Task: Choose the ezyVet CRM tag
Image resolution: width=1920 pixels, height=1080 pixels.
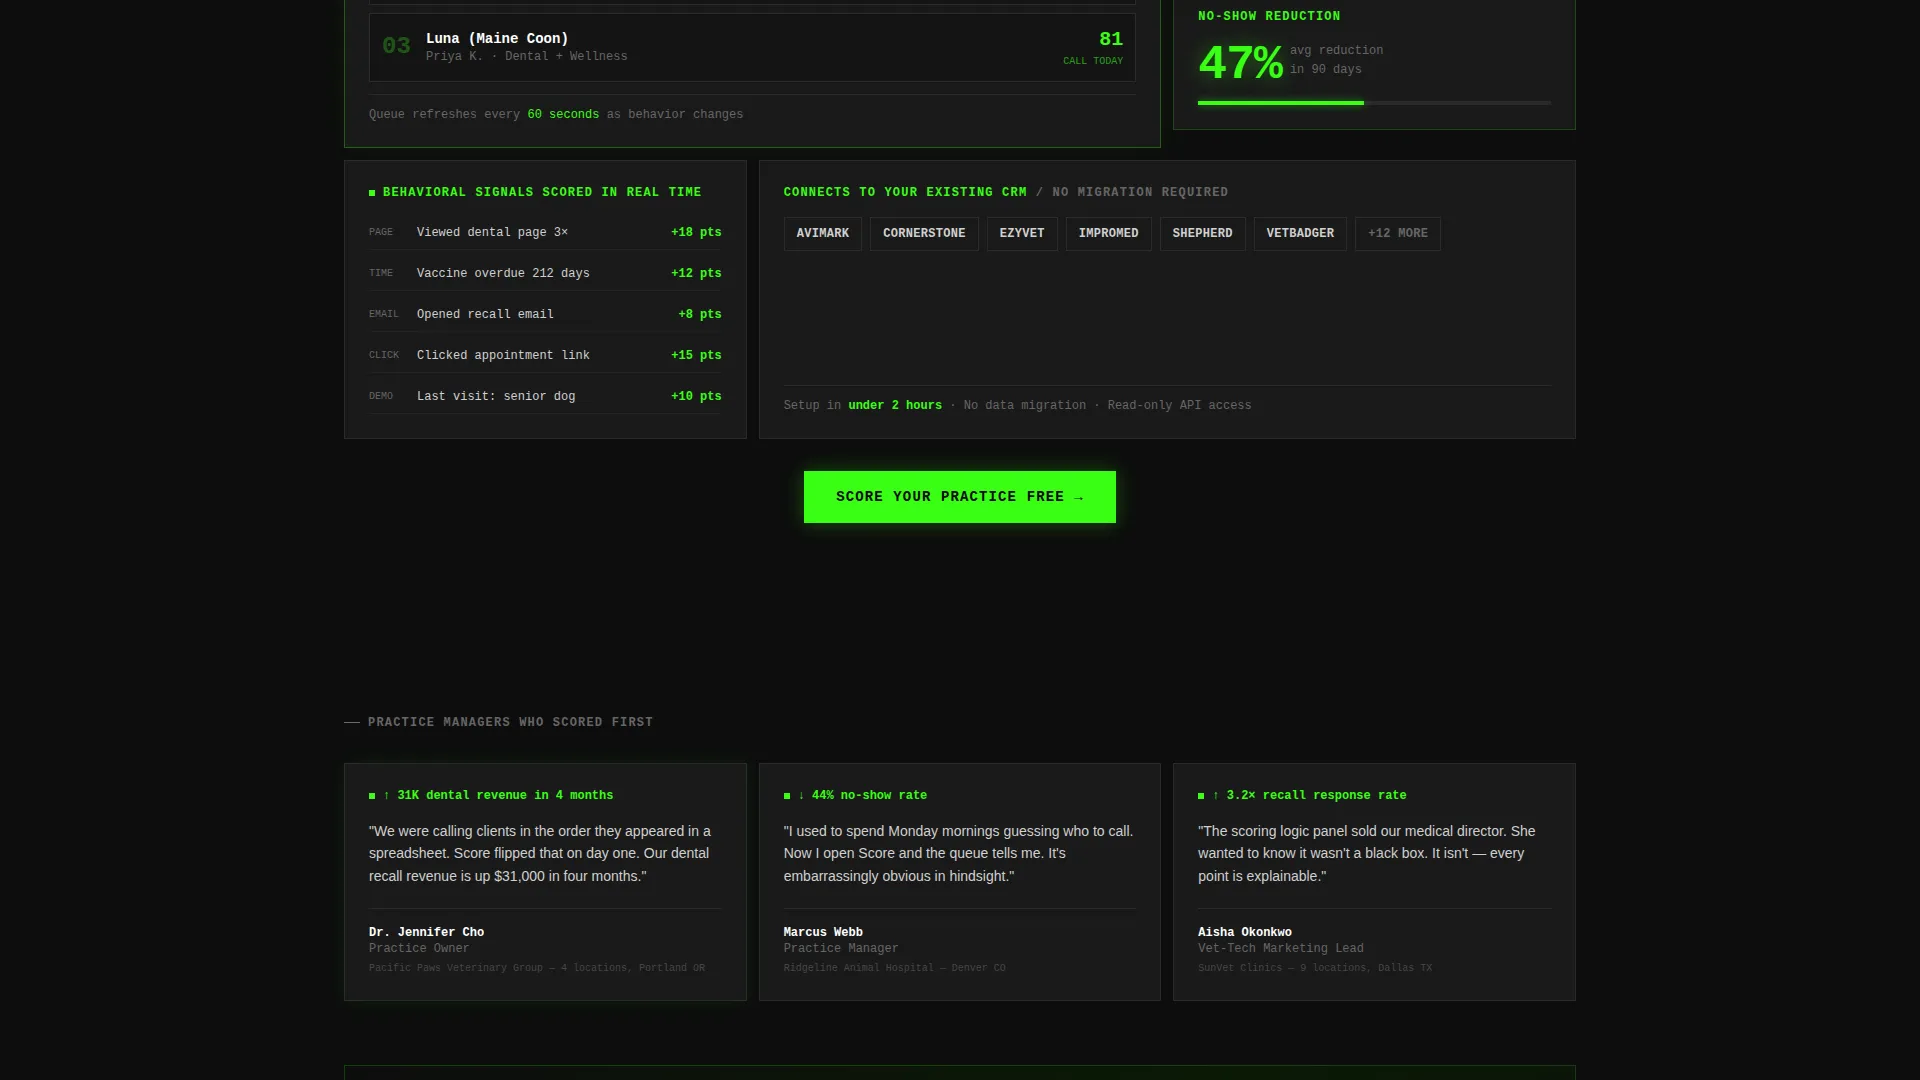Action: pos(1022,233)
